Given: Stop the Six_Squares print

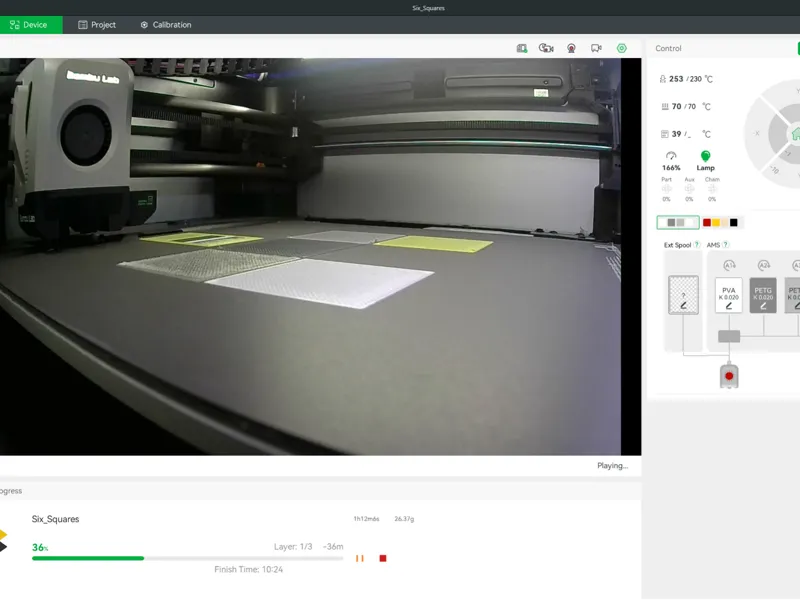Looking at the screenshot, I should click(383, 559).
